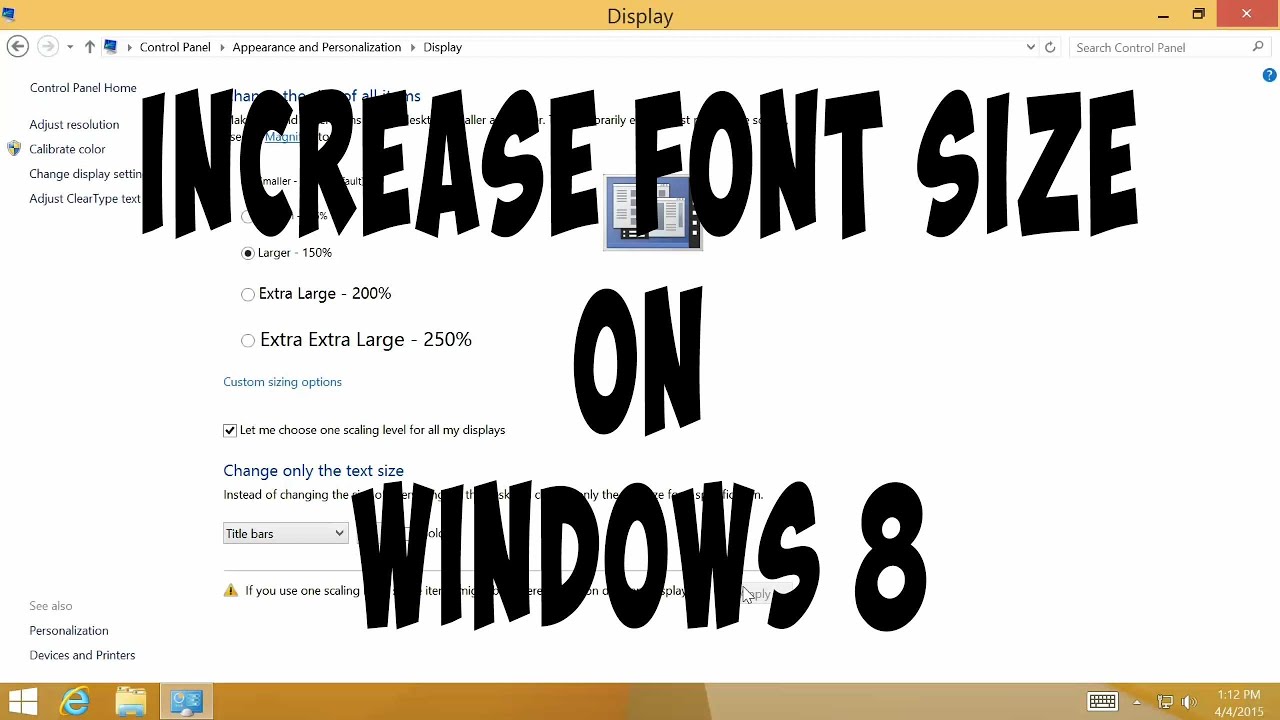Open File Explorer from the taskbar
The width and height of the screenshot is (1280, 720).
coord(131,701)
